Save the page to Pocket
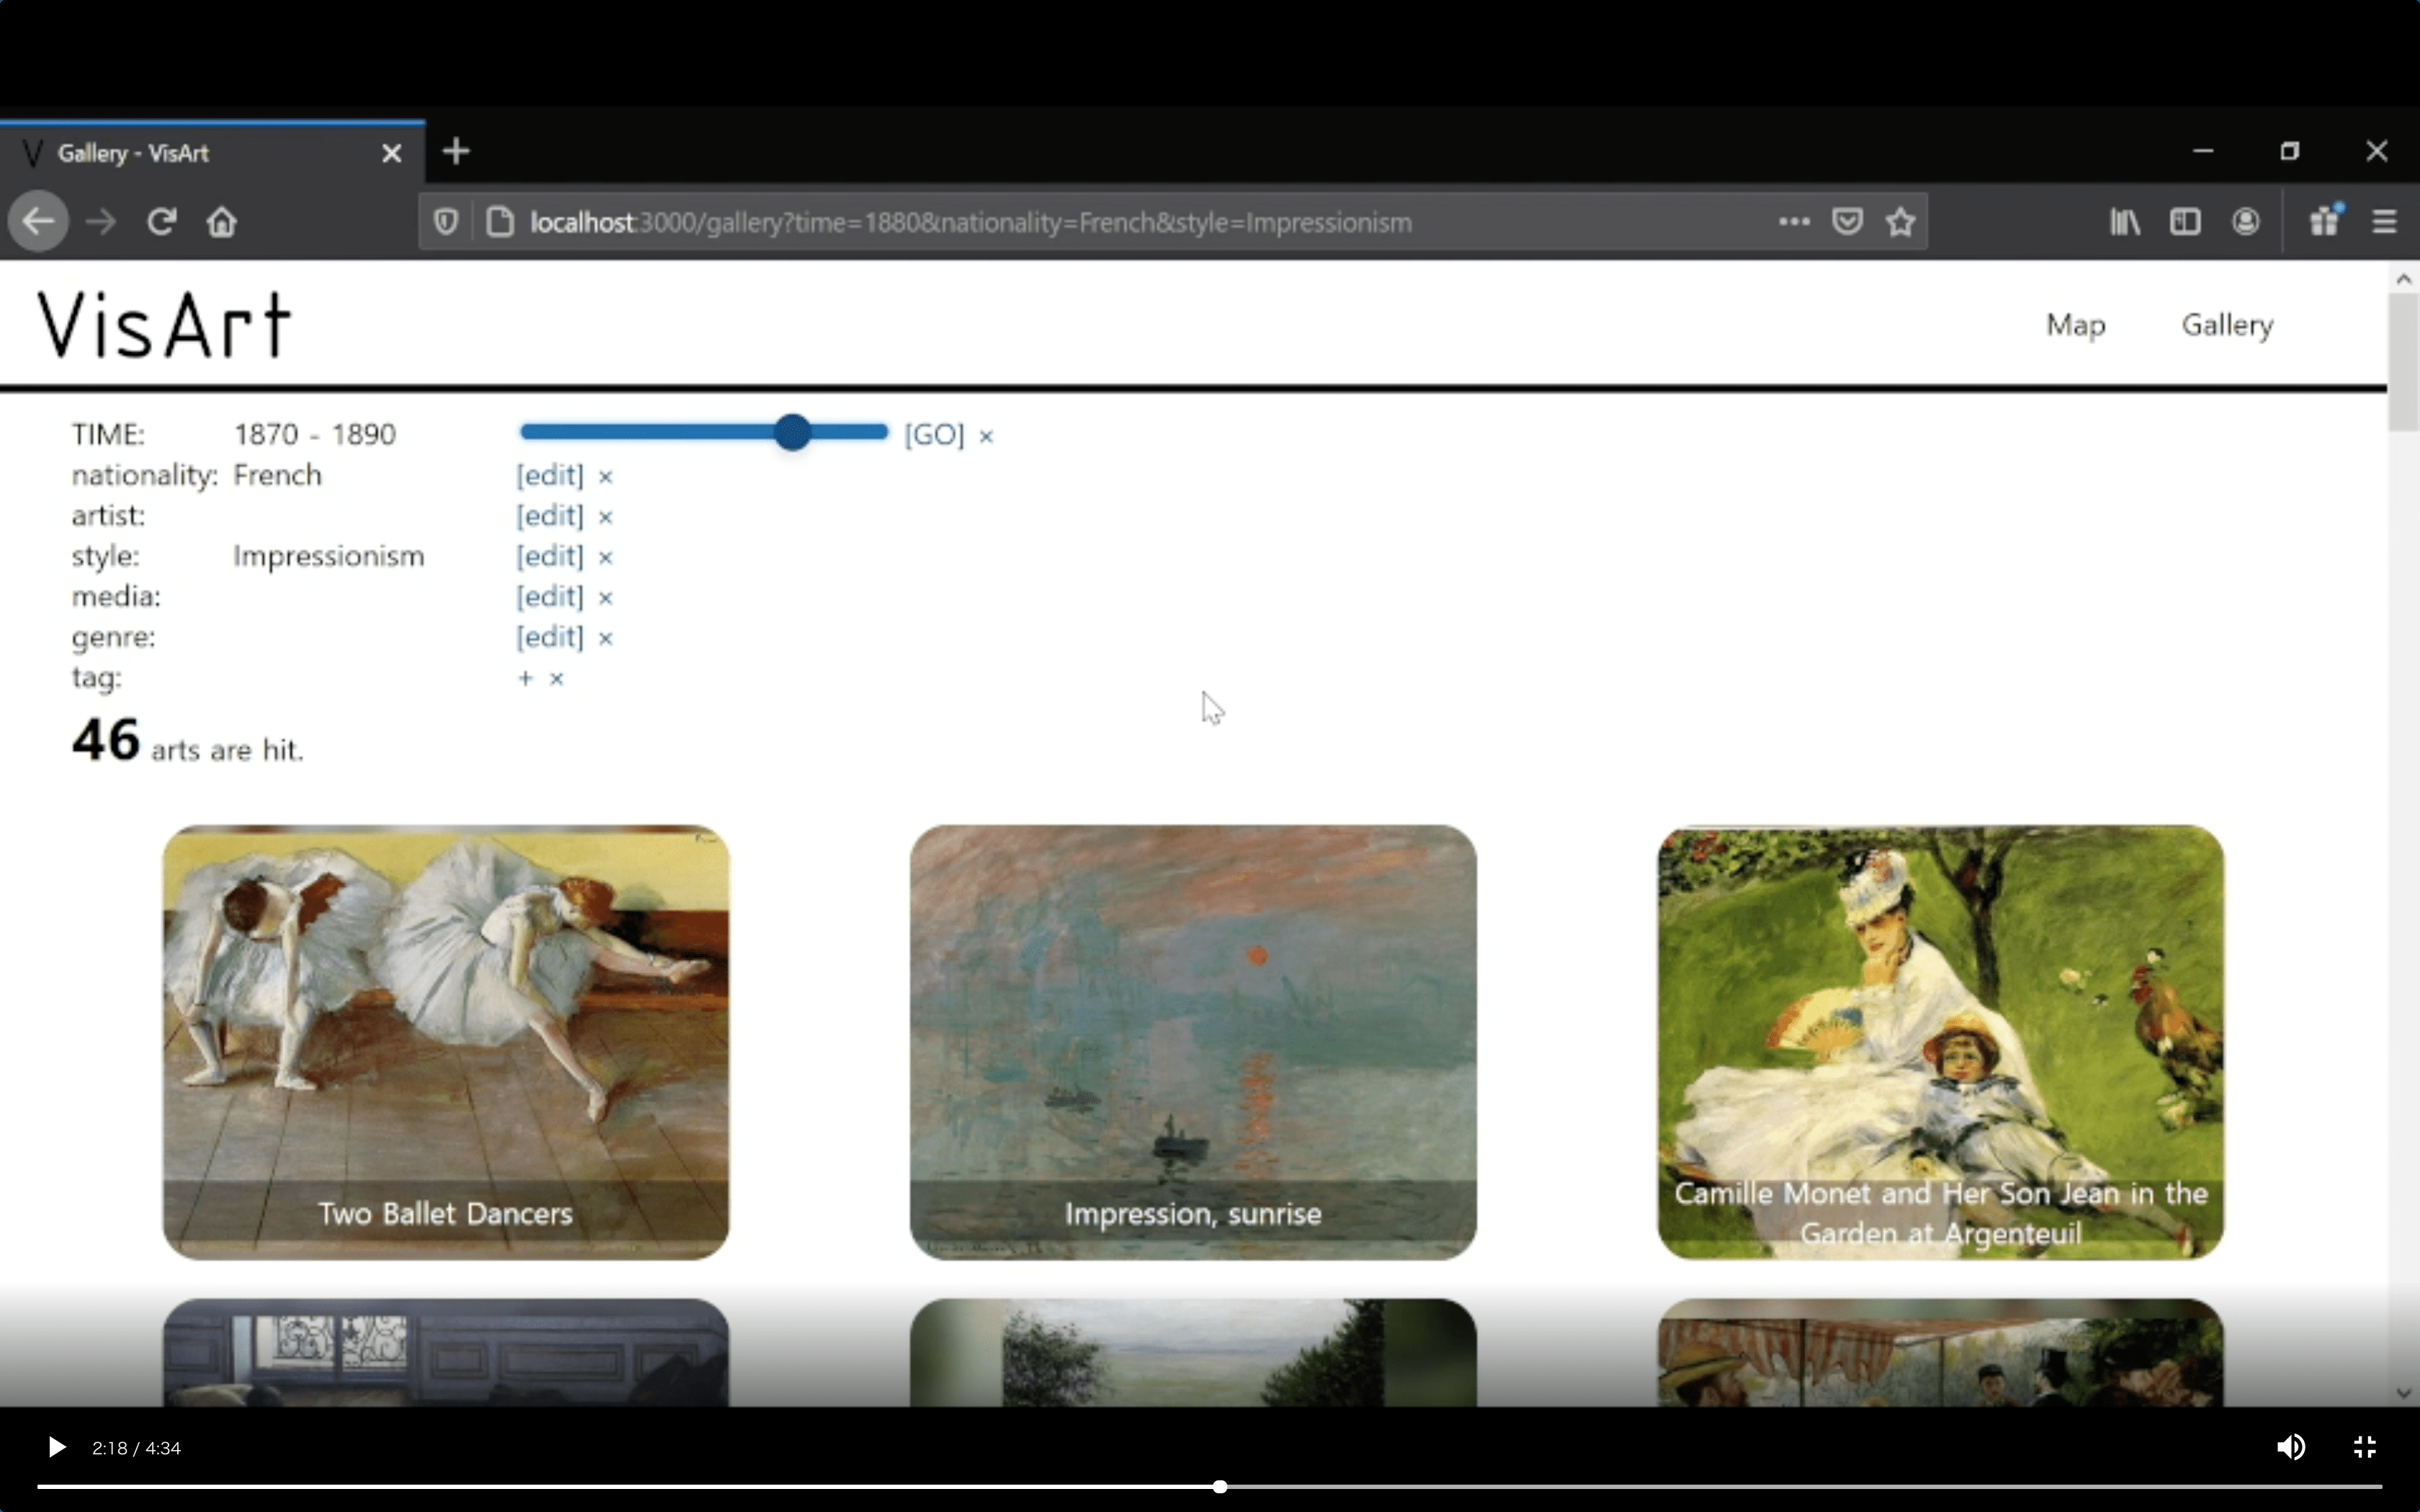 pos(1847,221)
